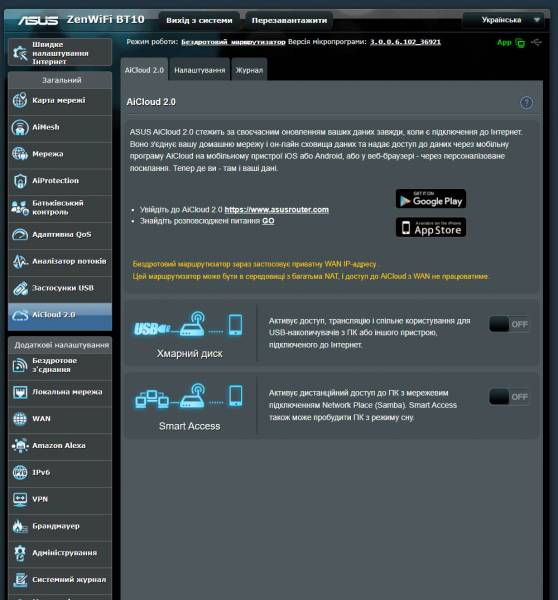Click the VPN monitor icon

(20, 499)
